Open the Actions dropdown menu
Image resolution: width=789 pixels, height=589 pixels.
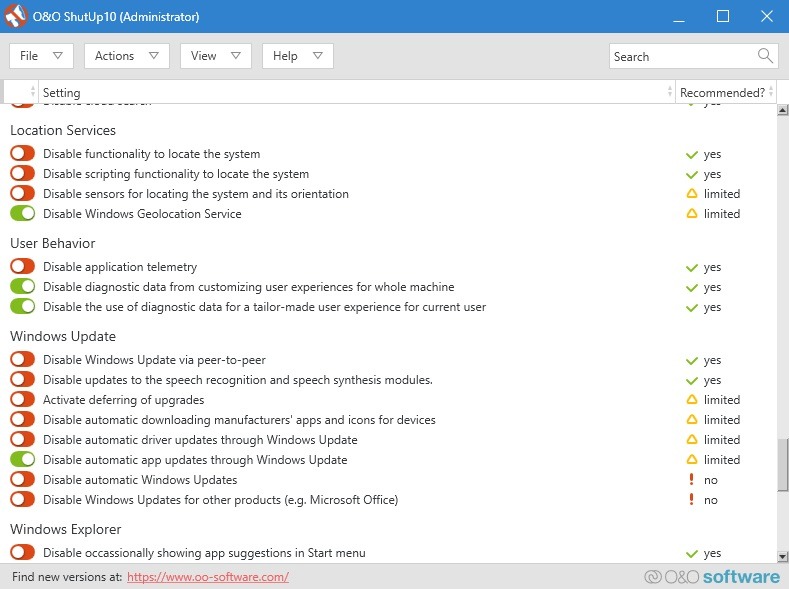click(x=127, y=56)
